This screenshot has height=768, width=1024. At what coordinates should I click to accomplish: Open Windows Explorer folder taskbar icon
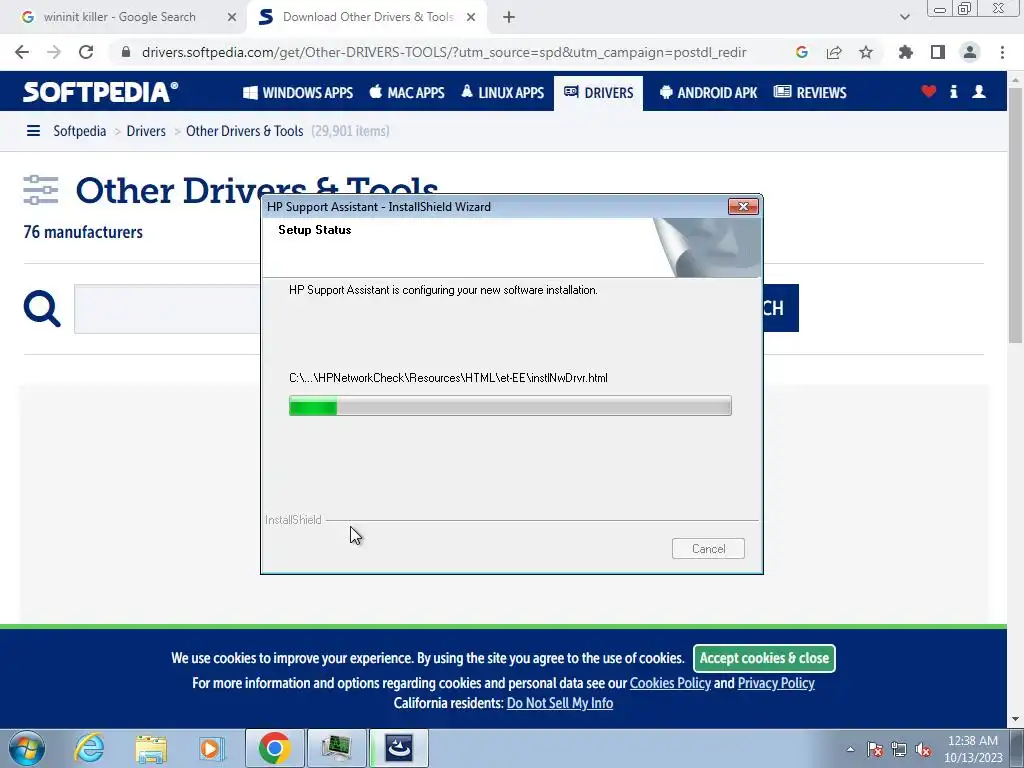[151, 748]
